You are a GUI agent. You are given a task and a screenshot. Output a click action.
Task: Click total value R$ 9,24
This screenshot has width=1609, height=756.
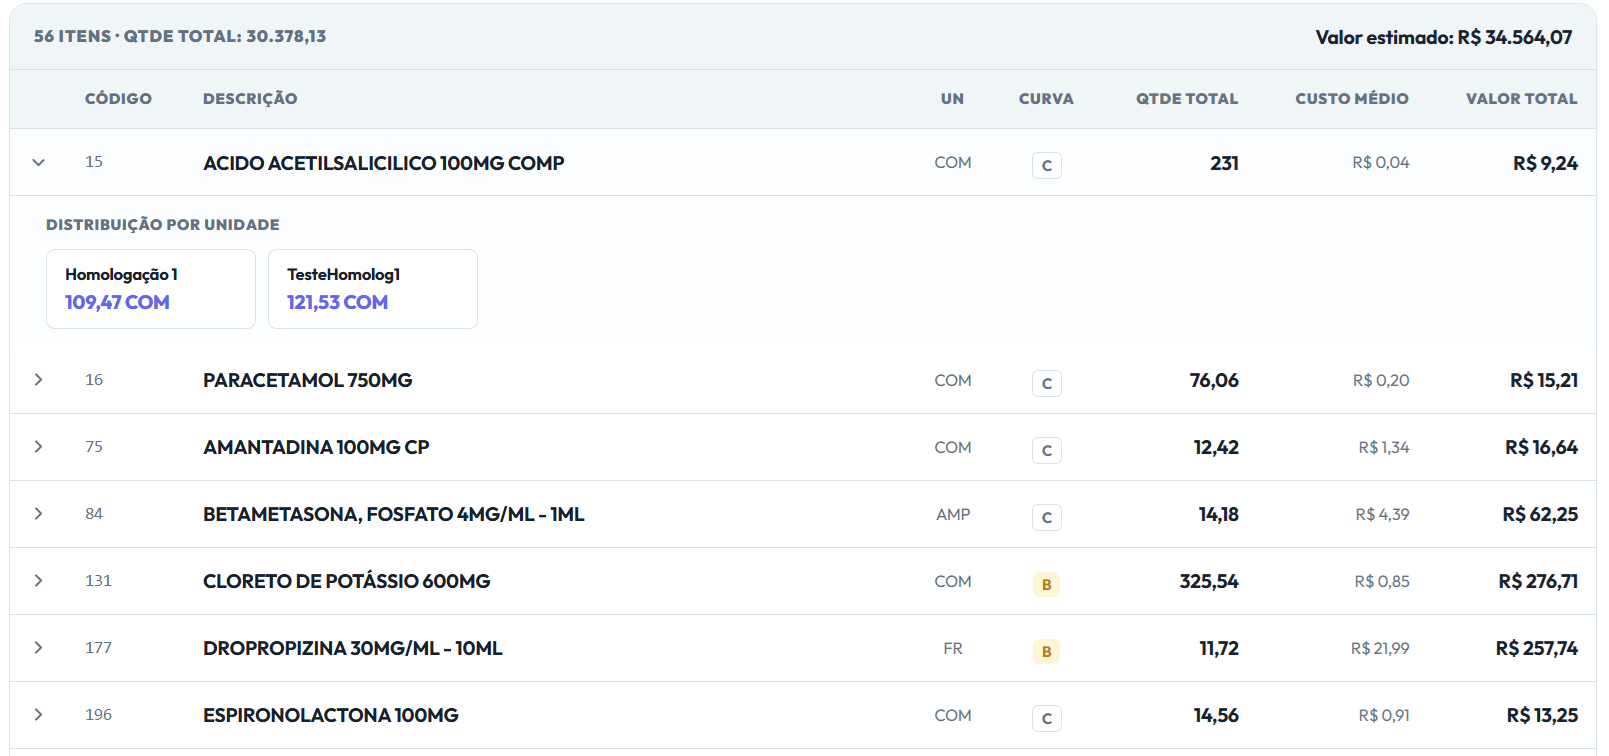(x=1545, y=163)
